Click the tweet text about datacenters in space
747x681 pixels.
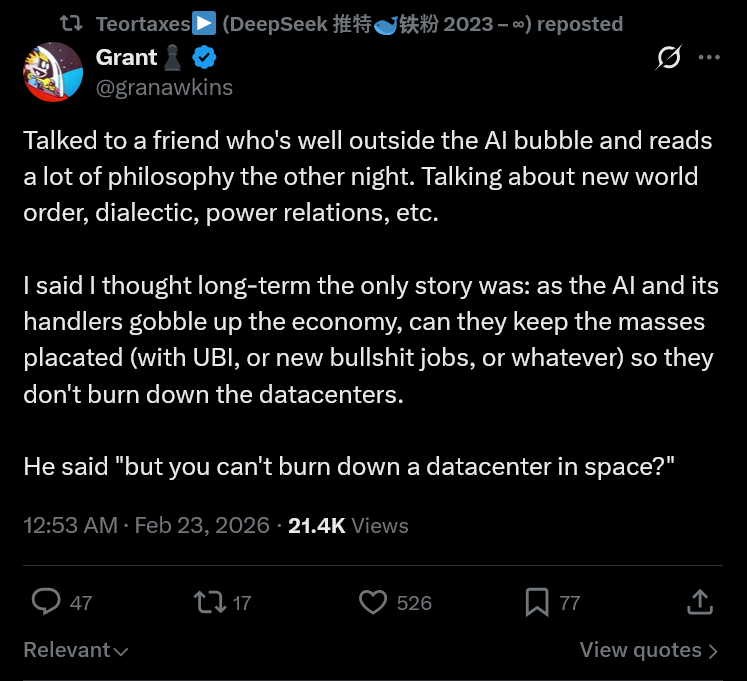[x=349, y=467]
